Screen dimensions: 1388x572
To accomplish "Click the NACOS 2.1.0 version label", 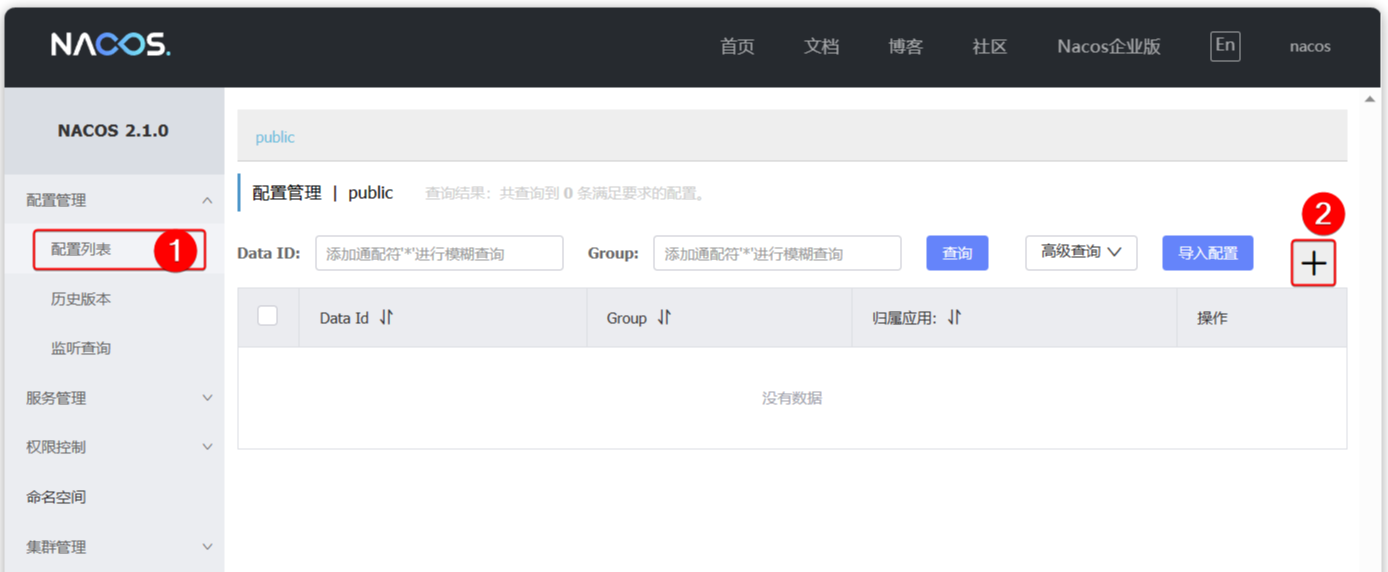I will (113, 131).
